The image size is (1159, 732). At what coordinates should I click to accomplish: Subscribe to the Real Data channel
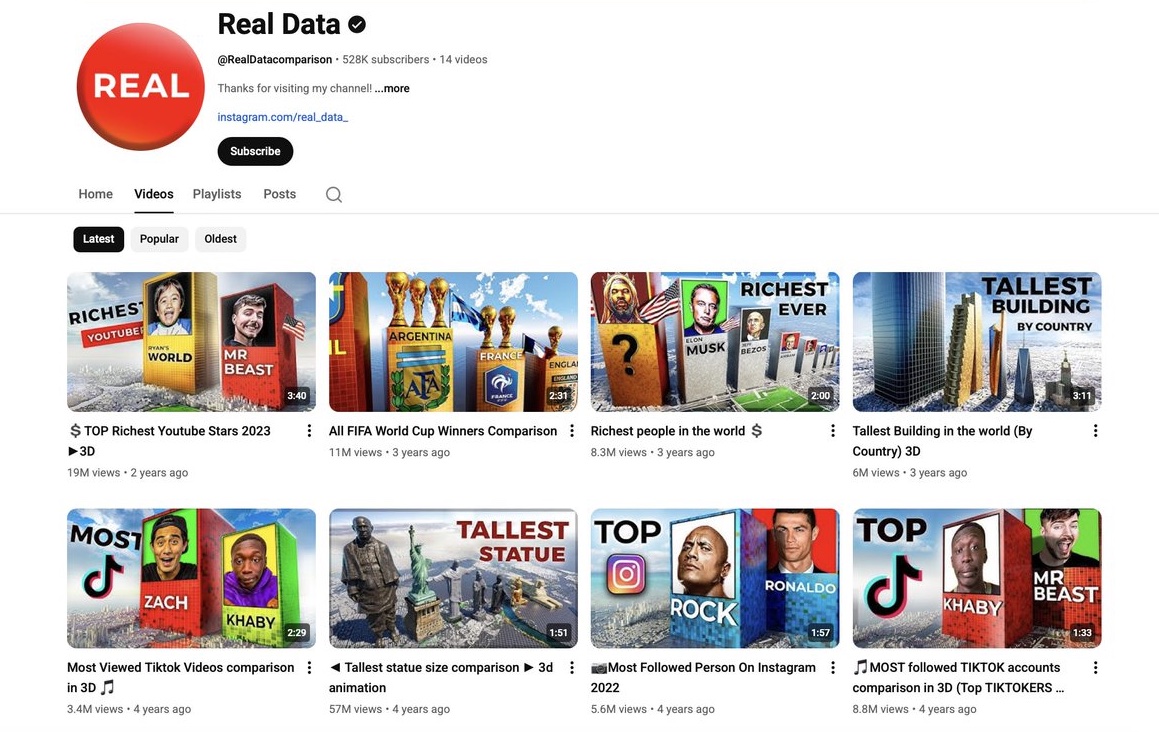(x=255, y=151)
